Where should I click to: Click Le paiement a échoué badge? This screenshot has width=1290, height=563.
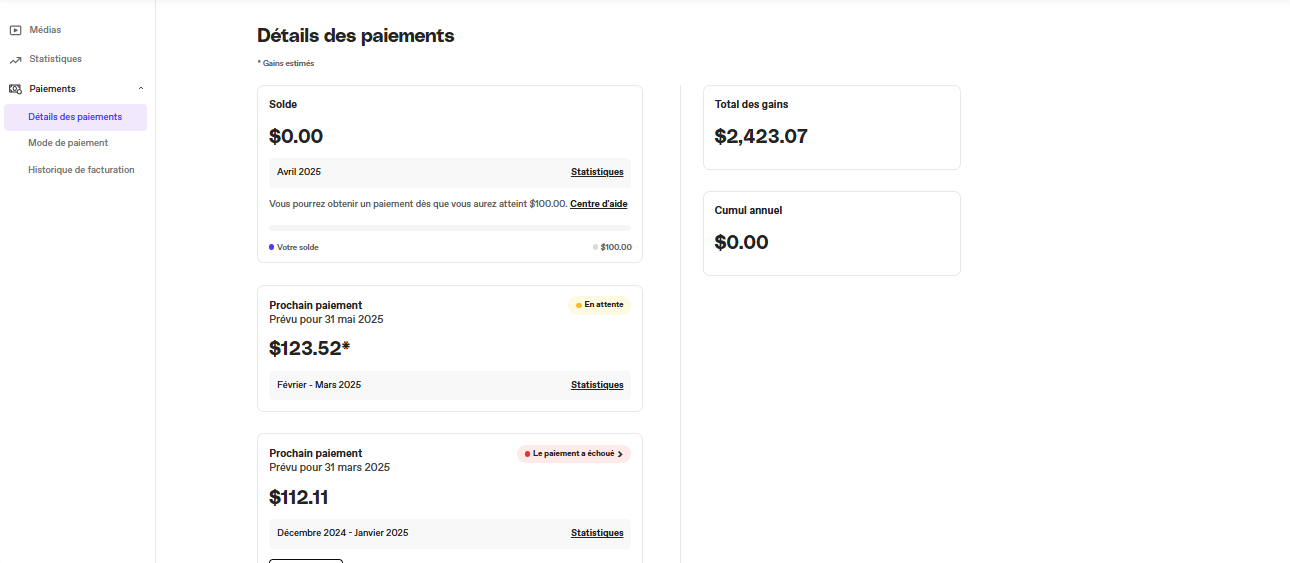(x=574, y=454)
